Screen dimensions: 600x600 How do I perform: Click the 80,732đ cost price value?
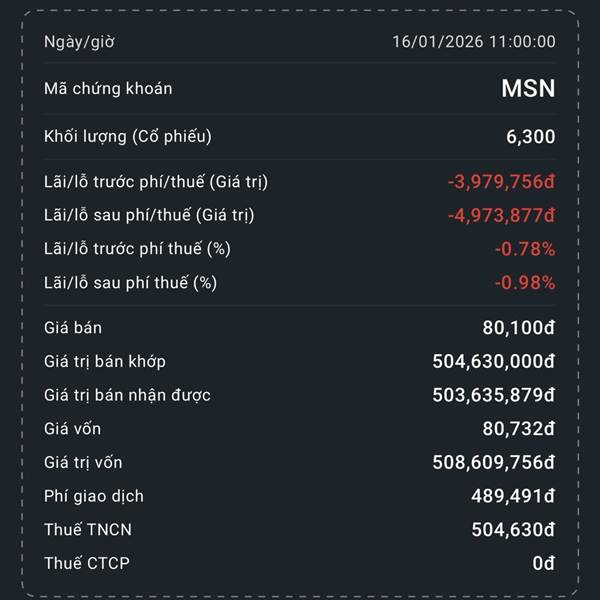coord(519,429)
